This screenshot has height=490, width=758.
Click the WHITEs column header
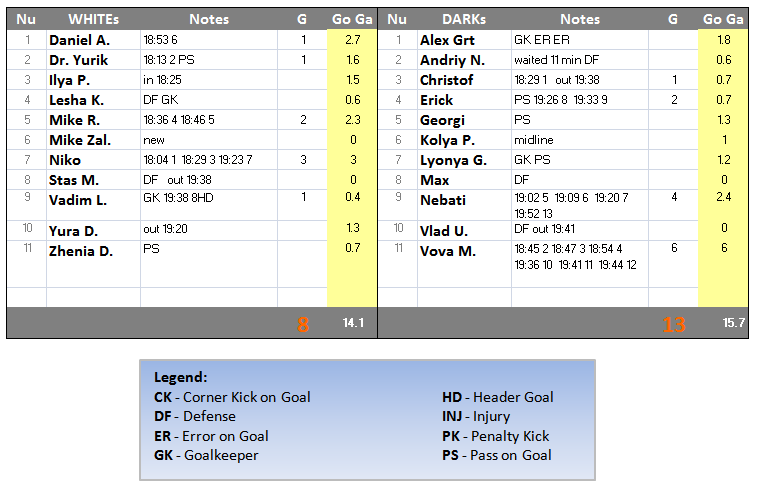point(93,19)
